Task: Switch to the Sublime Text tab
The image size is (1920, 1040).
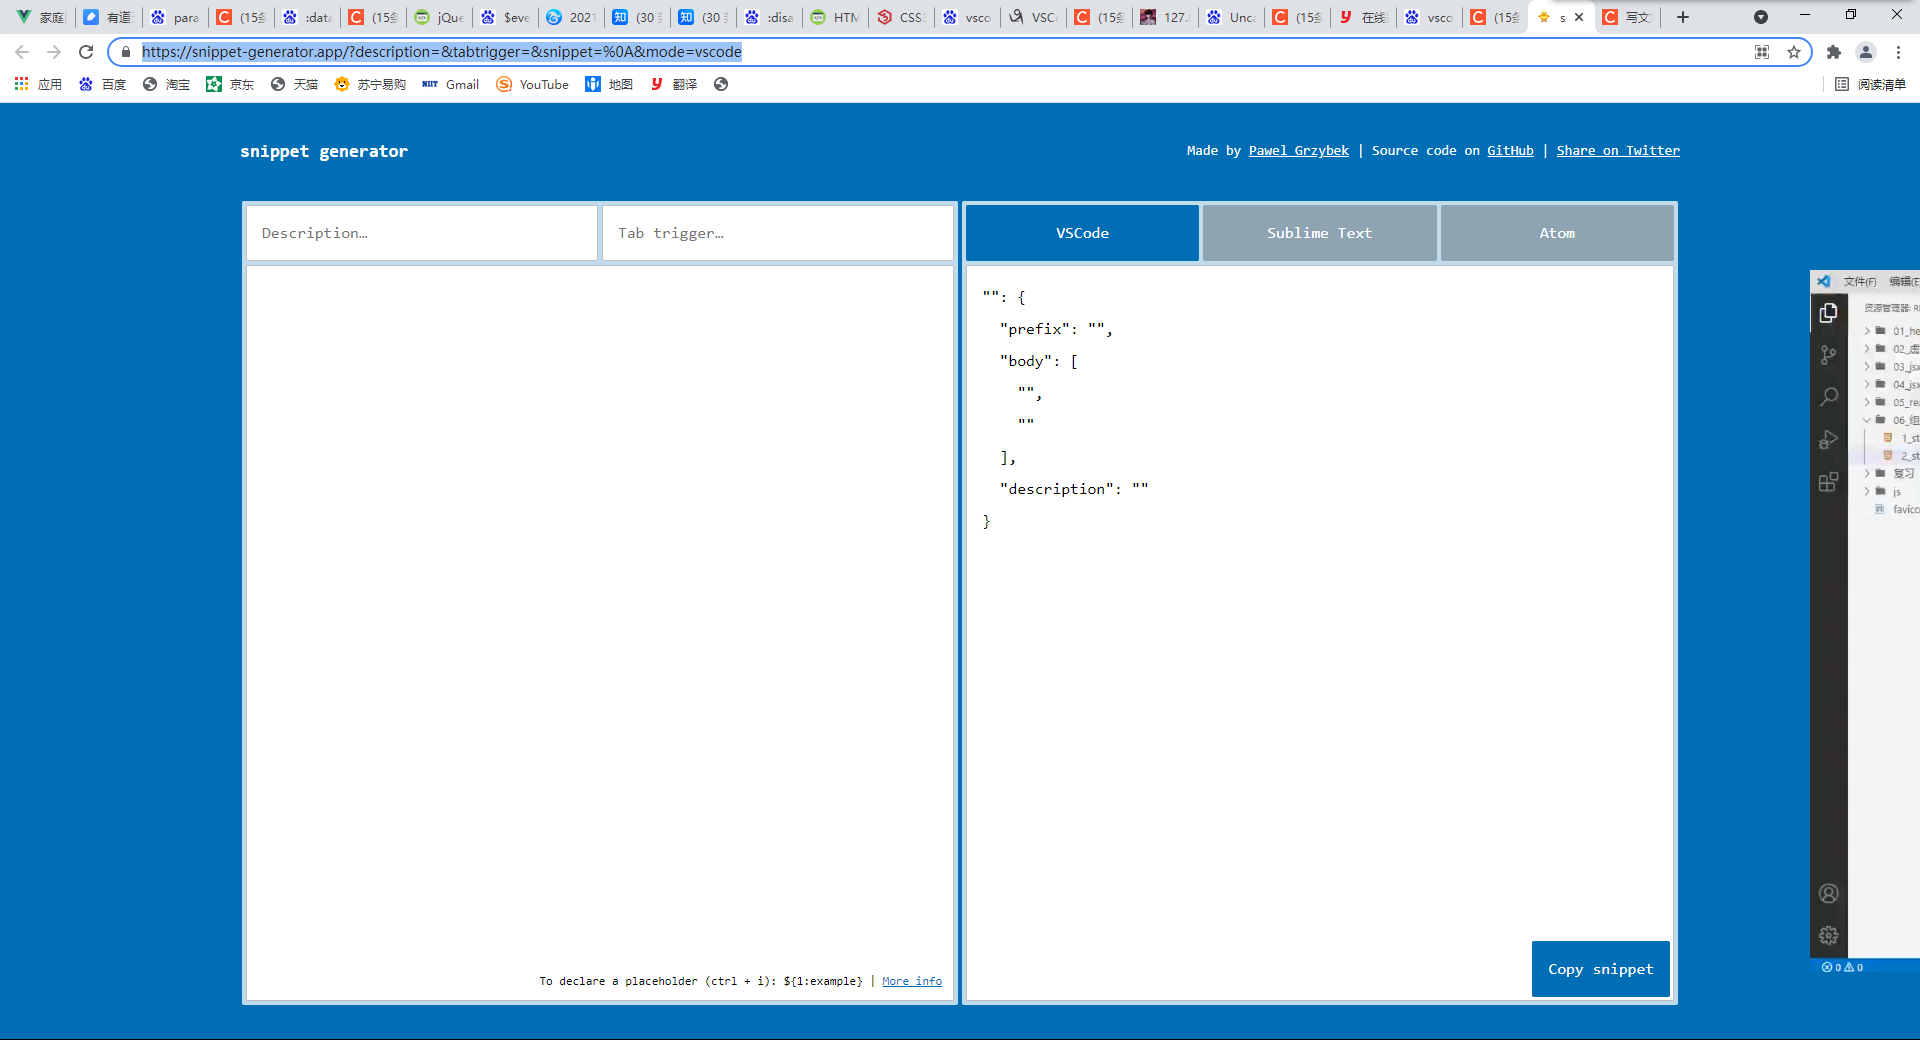Action: (x=1318, y=232)
